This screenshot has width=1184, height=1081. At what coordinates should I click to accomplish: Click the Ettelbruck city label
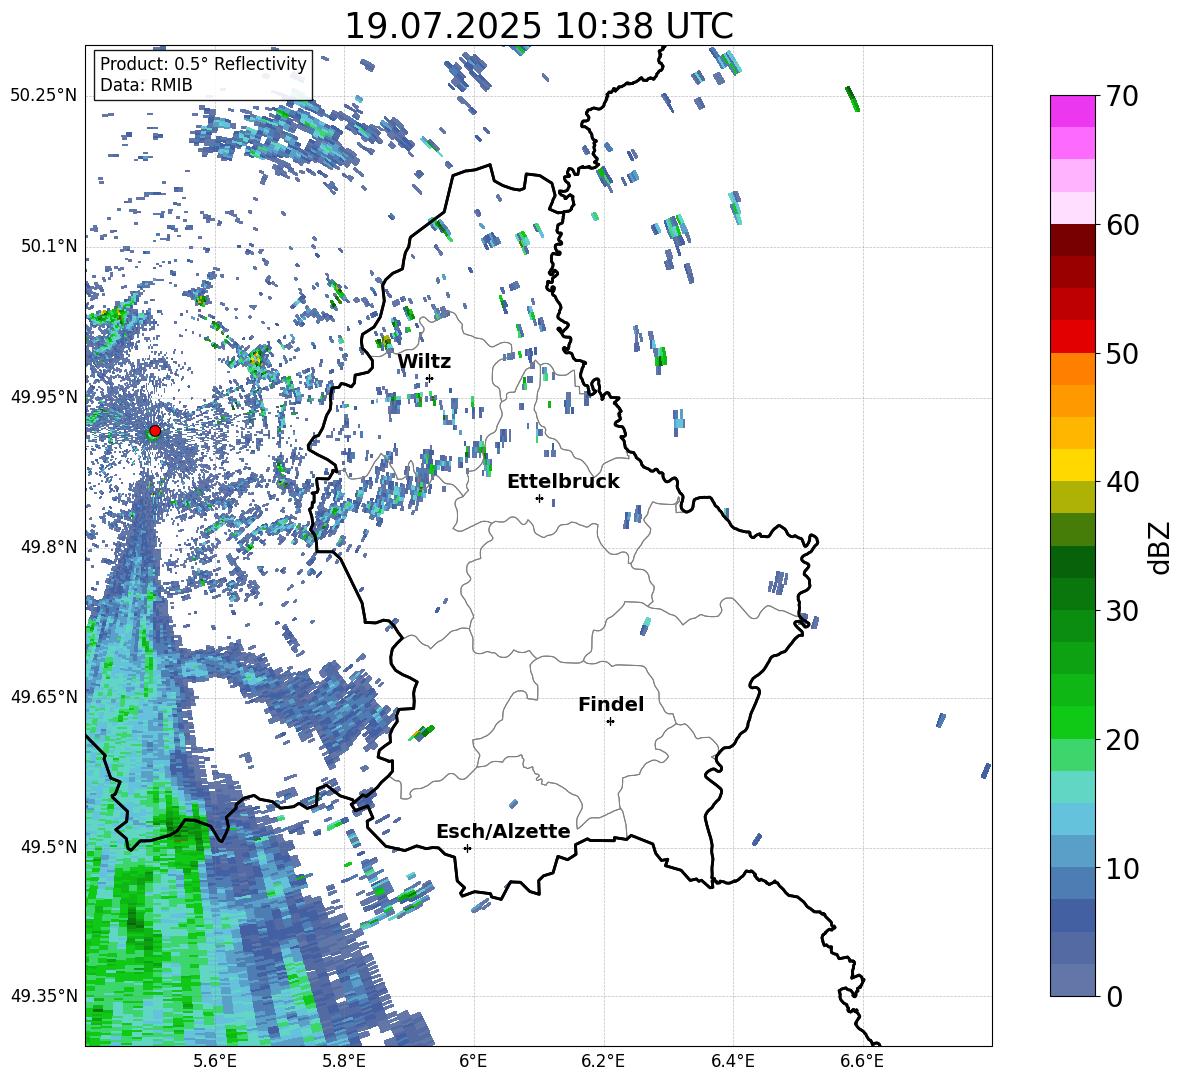pyautogui.click(x=563, y=482)
